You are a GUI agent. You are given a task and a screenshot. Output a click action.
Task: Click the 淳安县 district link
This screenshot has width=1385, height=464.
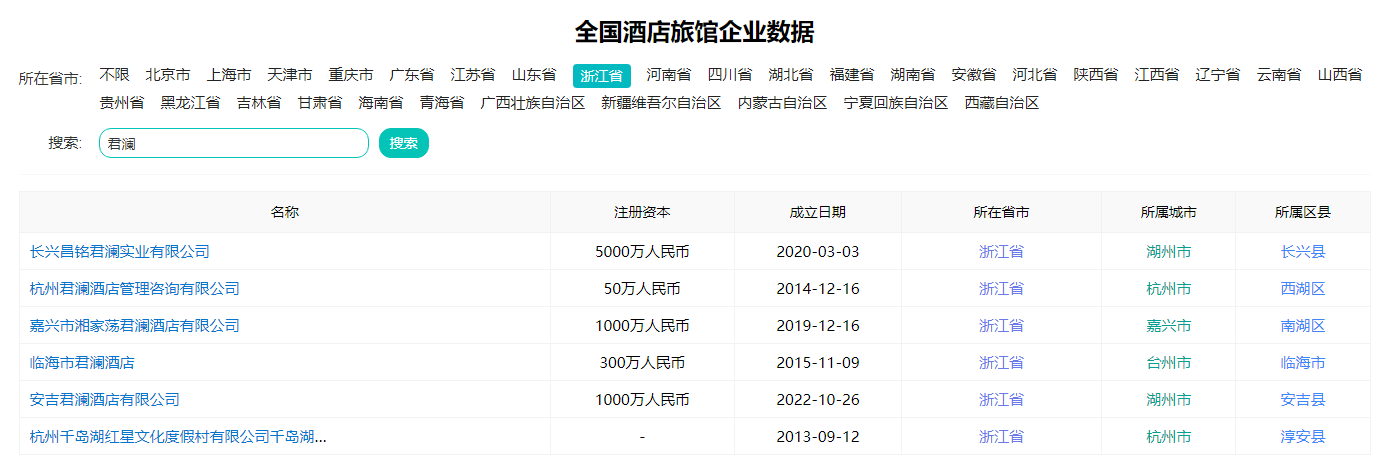click(1303, 436)
